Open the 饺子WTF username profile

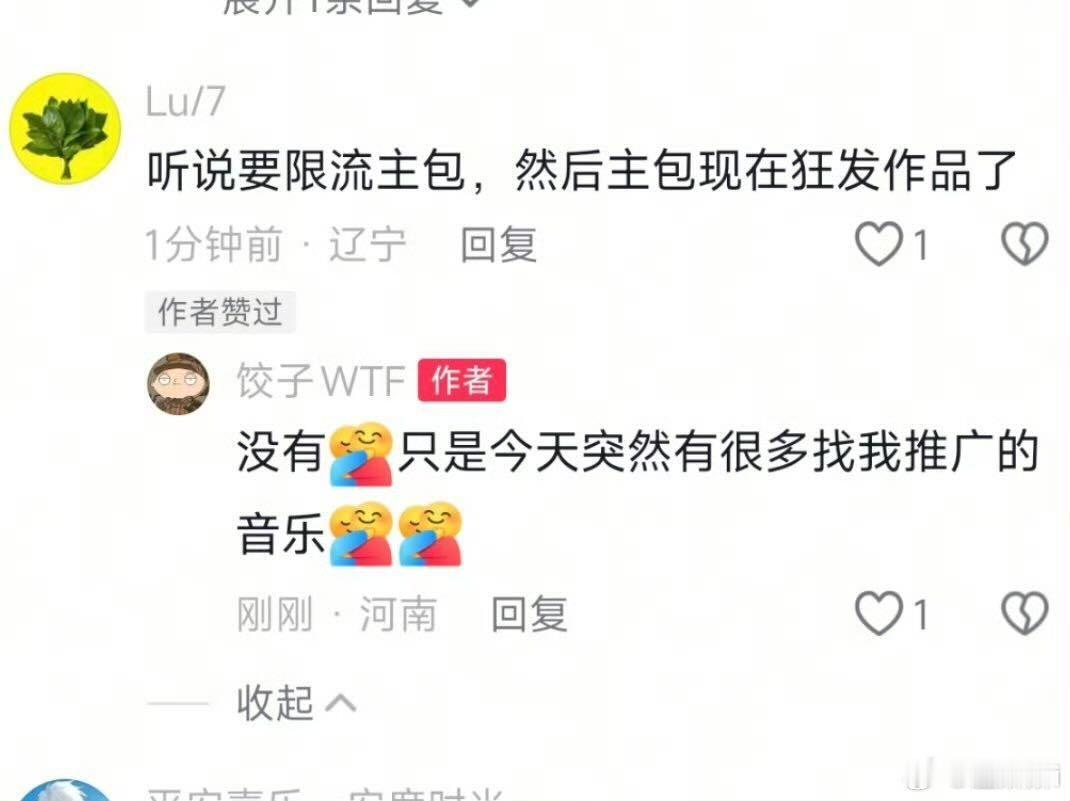tap(321, 380)
